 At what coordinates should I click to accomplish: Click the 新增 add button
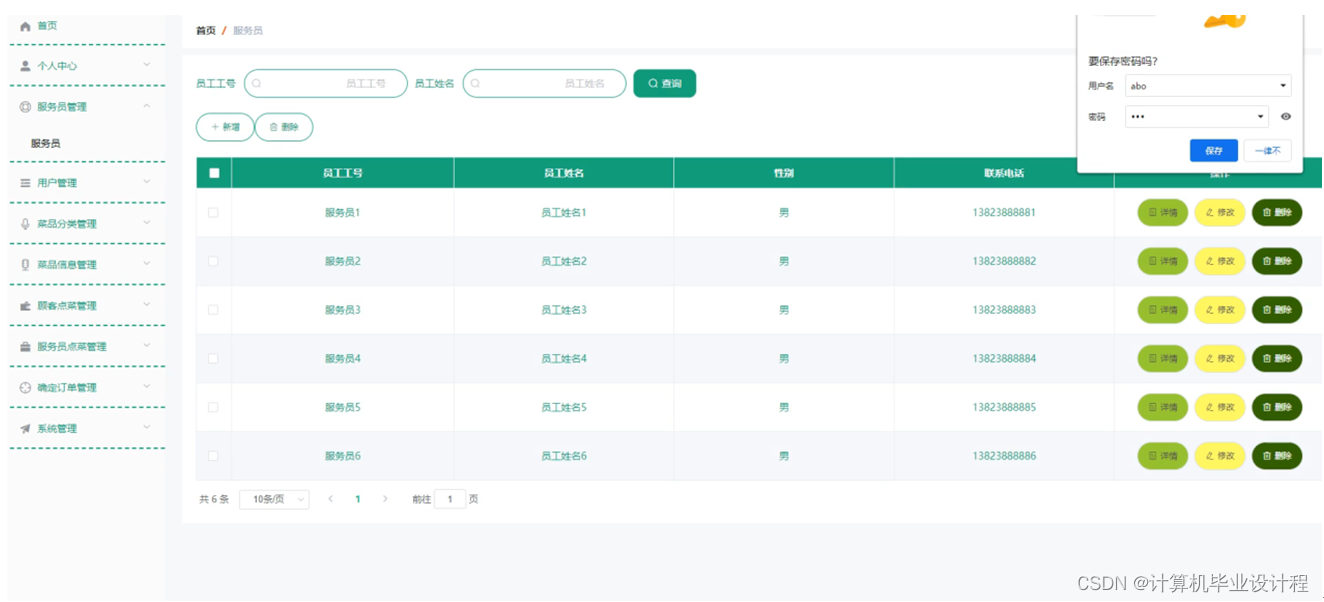[x=225, y=127]
